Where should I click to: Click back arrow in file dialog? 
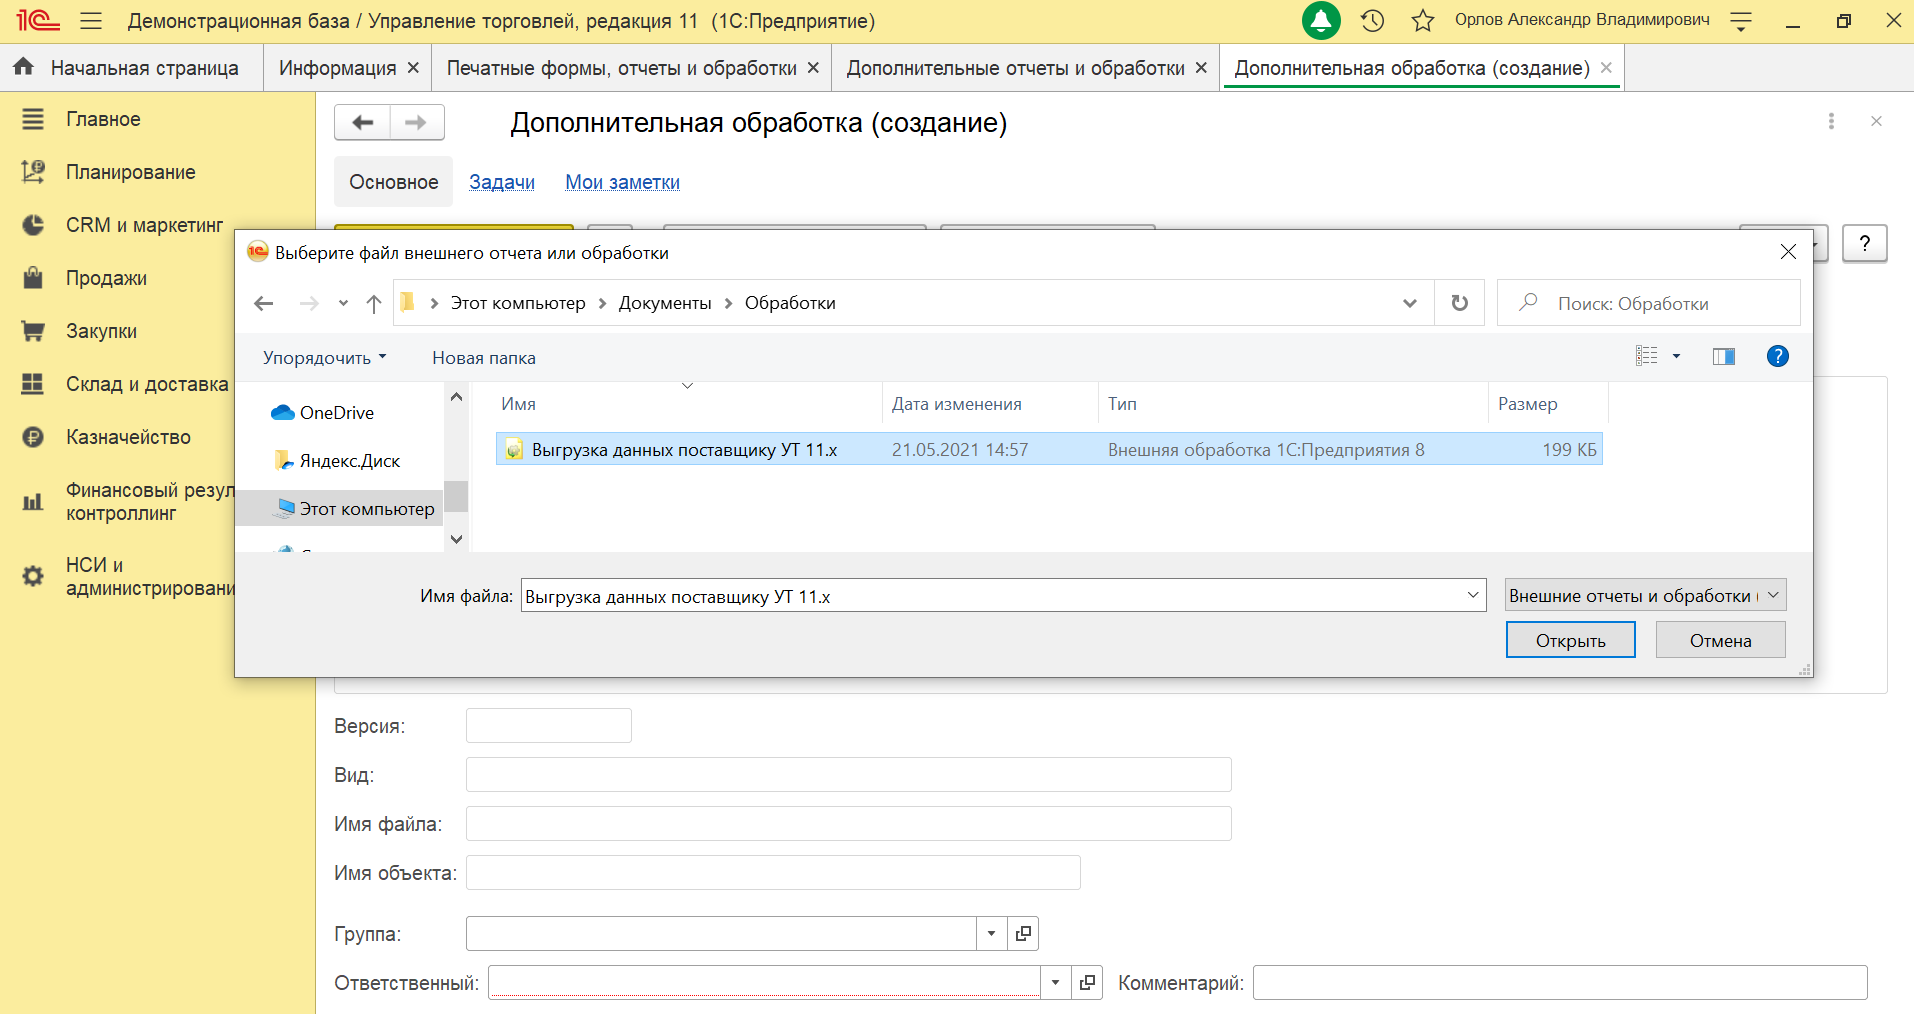pyautogui.click(x=264, y=303)
